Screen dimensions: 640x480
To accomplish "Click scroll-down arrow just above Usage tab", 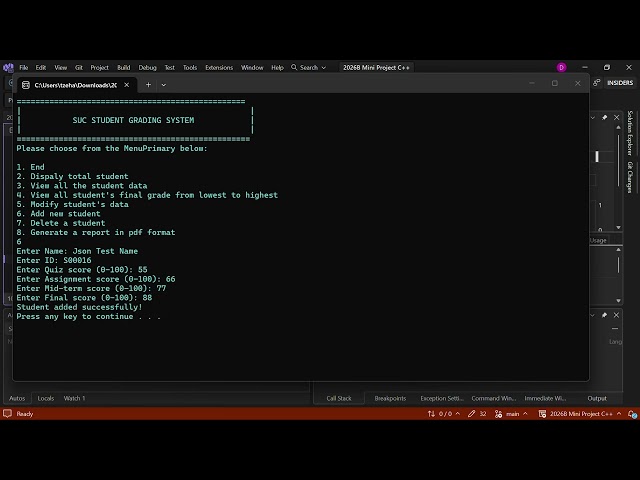I will click(618, 227).
